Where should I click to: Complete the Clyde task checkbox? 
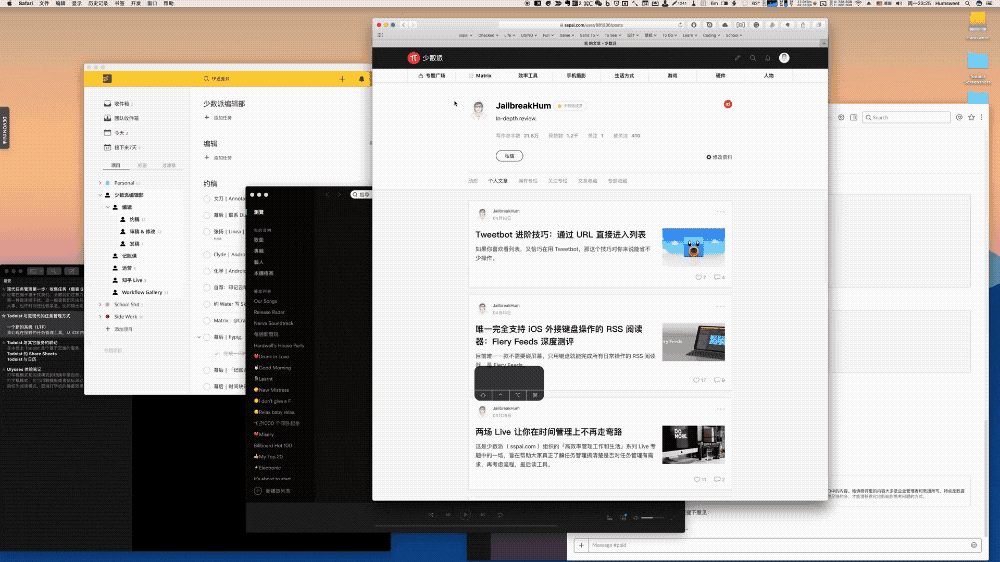(207, 254)
